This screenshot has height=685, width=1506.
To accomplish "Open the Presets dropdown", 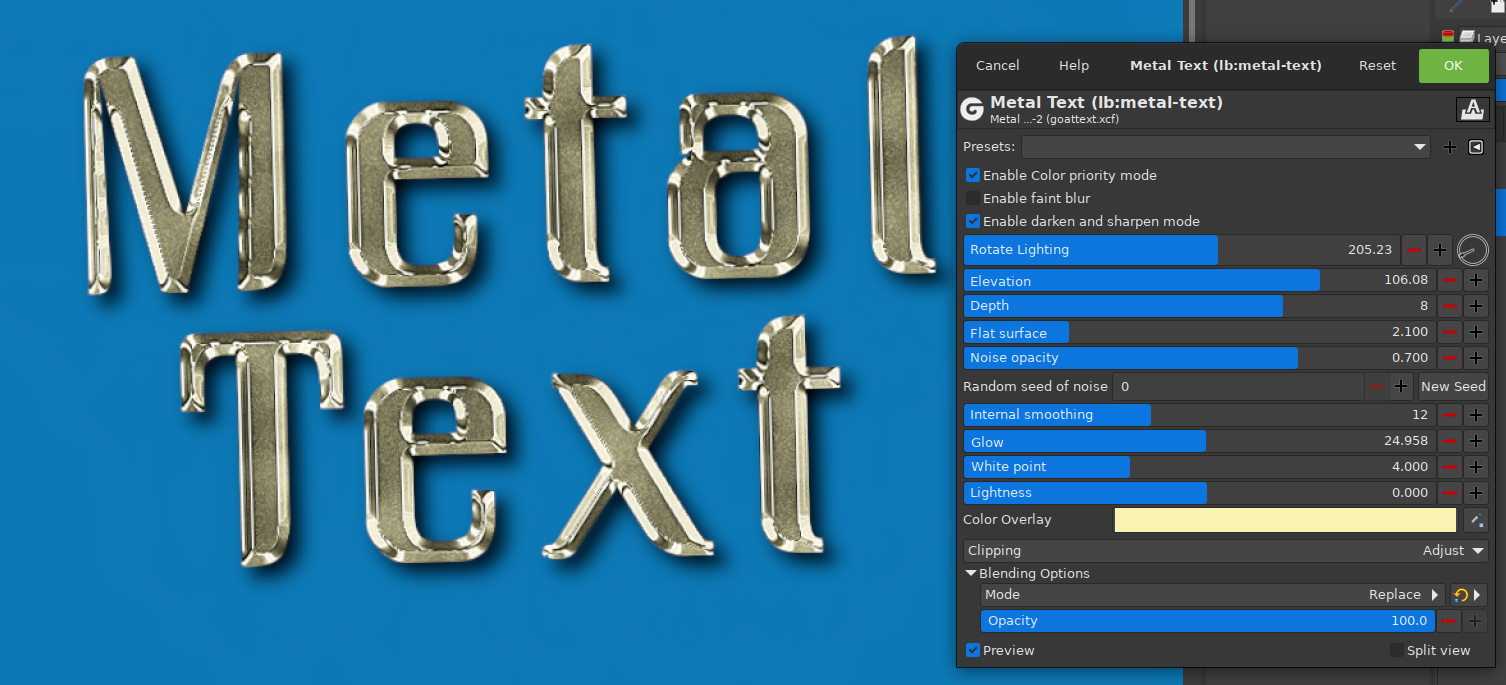I will (1227, 147).
